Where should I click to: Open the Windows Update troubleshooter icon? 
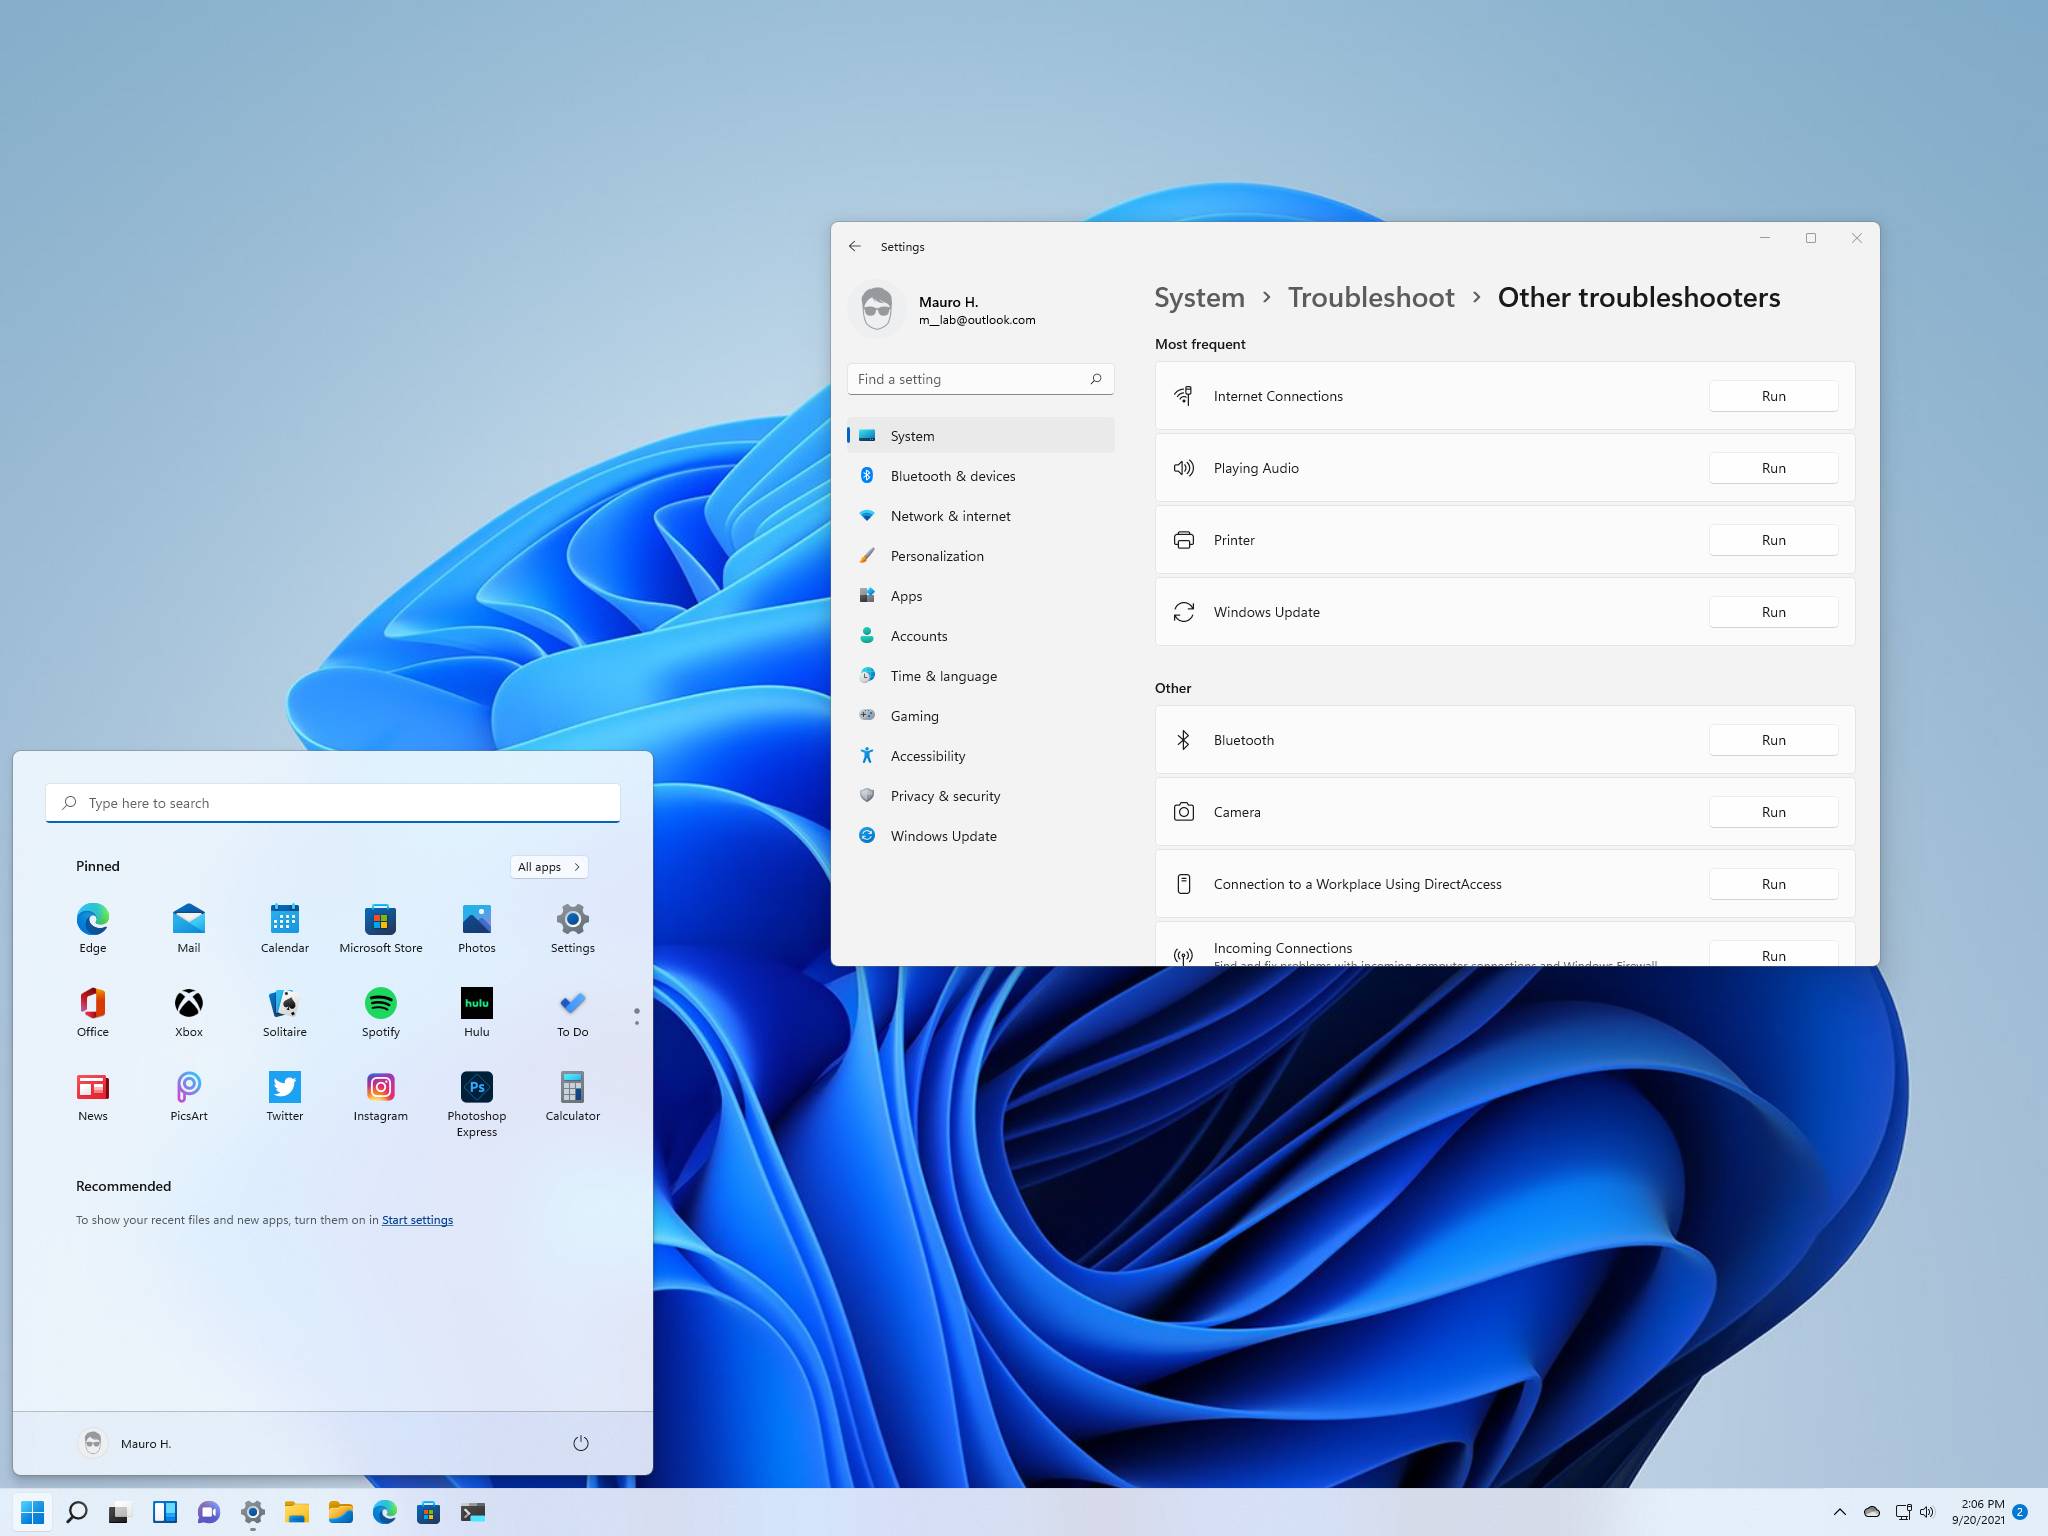1184,611
